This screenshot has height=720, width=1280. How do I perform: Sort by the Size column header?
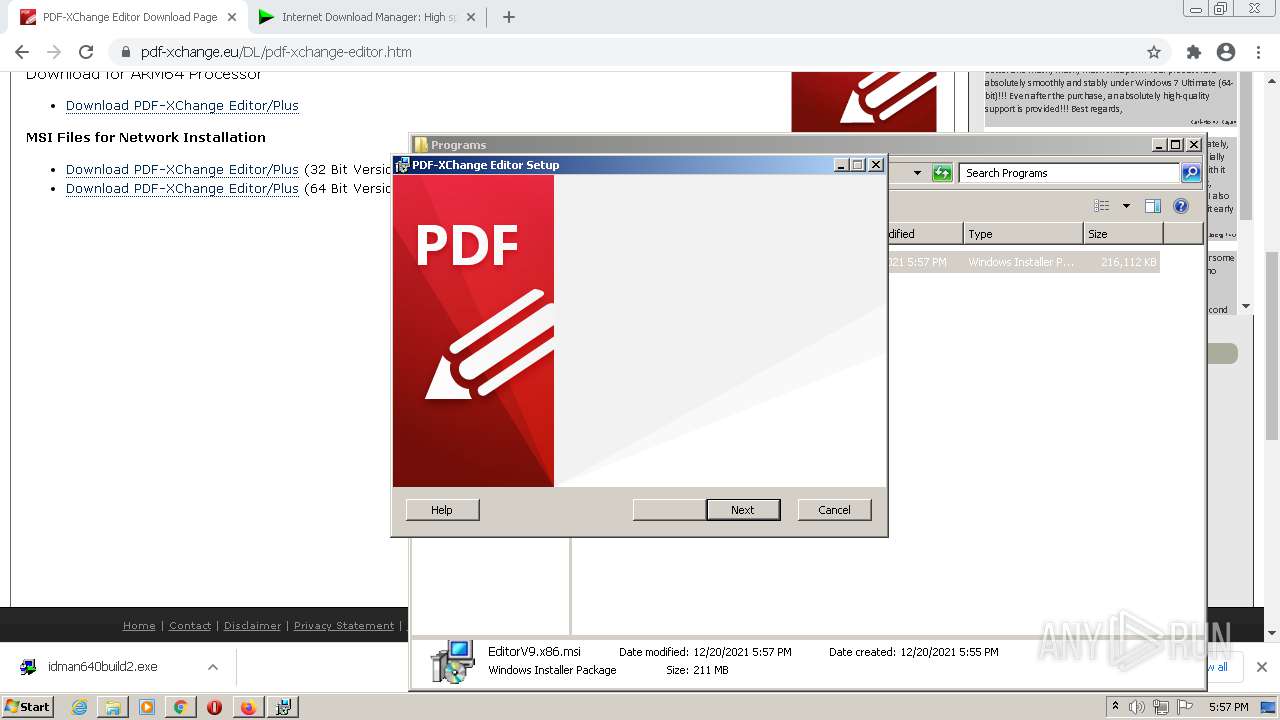coord(1123,234)
